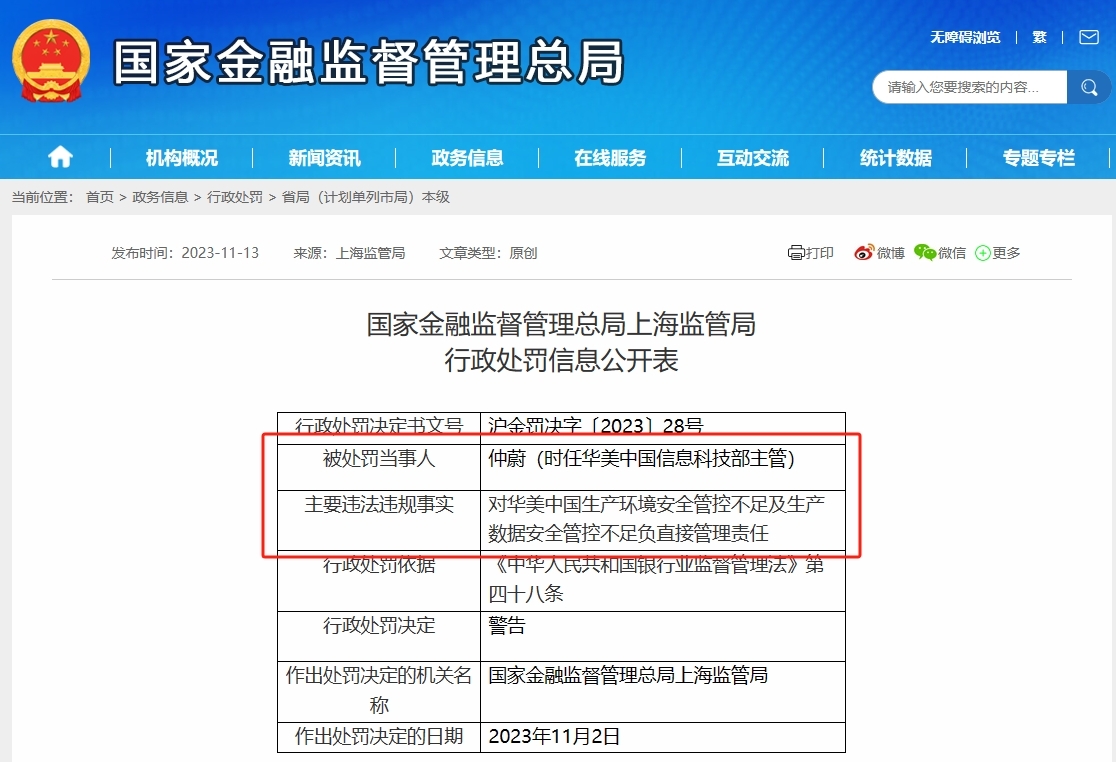Click source text 上海监管局
The height and width of the screenshot is (762, 1116).
[370, 253]
